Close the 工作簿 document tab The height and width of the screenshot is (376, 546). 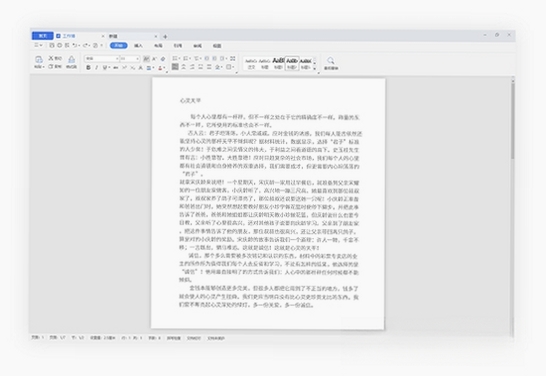coord(103,36)
